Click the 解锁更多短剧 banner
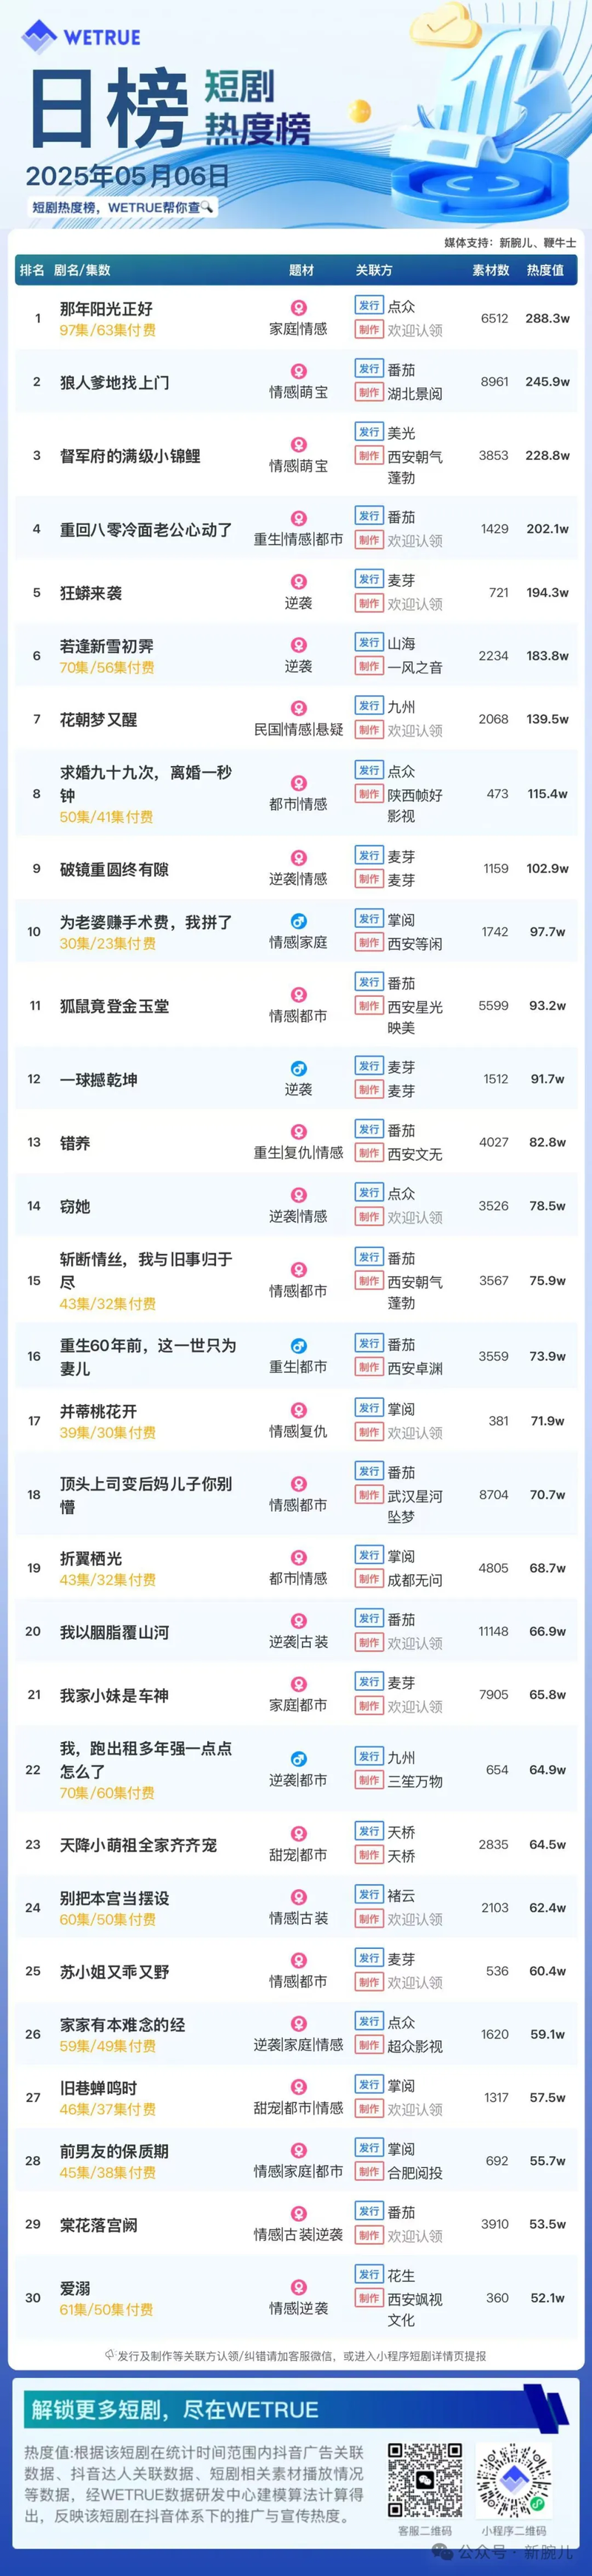The height and width of the screenshot is (2576, 592). point(296,2409)
